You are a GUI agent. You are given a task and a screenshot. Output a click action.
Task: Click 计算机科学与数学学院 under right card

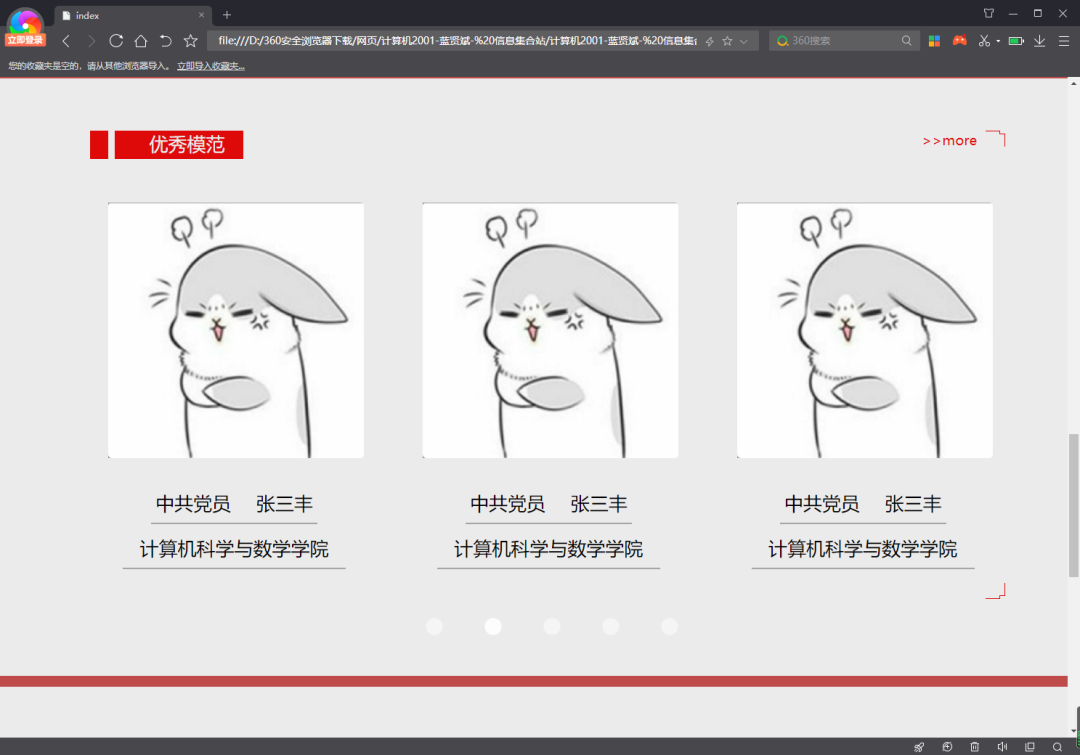coord(863,549)
